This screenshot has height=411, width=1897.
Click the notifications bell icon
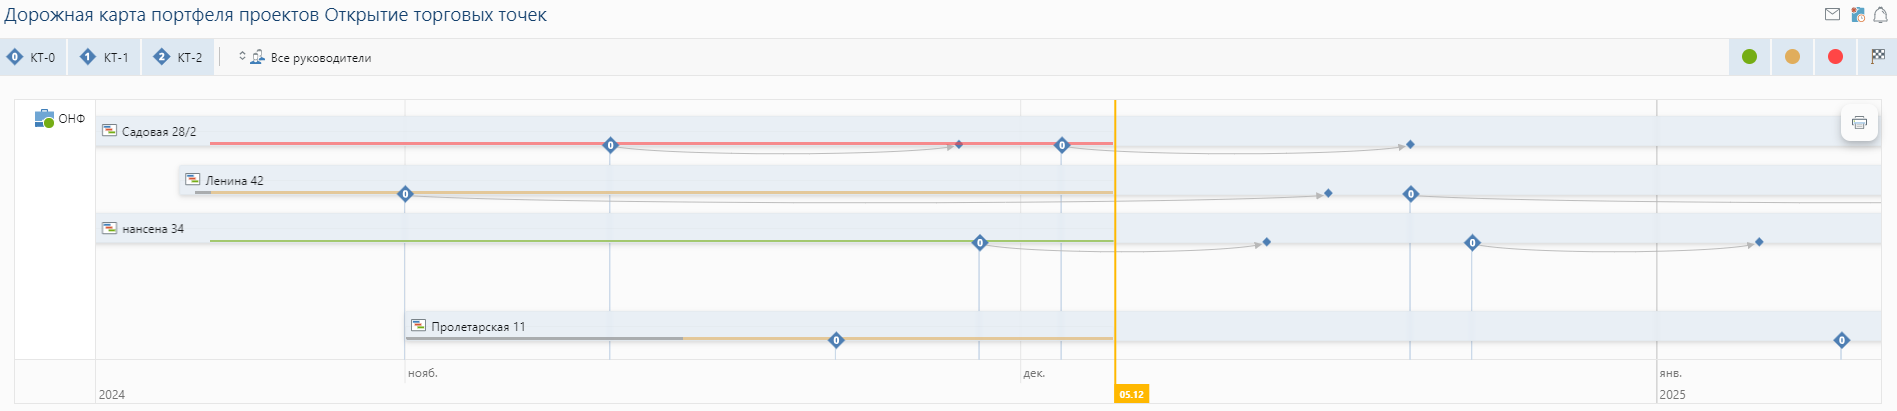click(1880, 15)
